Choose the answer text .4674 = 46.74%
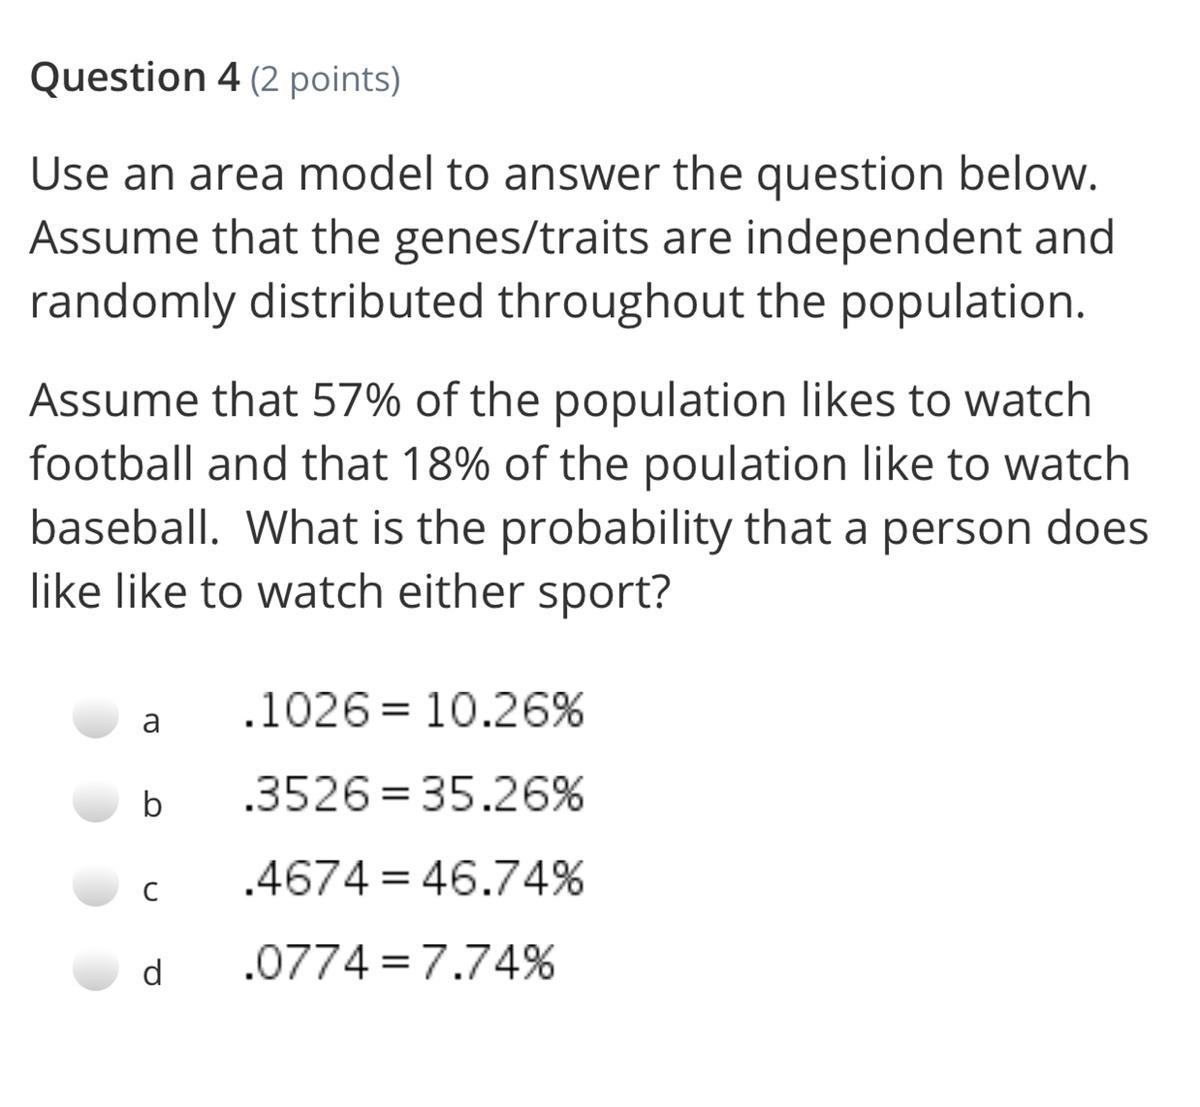Viewport: 1200px width, 1107px height. pyautogui.click(x=413, y=880)
